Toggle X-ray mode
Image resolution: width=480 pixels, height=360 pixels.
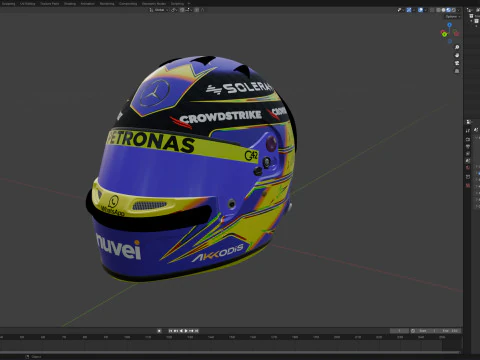[432, 10]
